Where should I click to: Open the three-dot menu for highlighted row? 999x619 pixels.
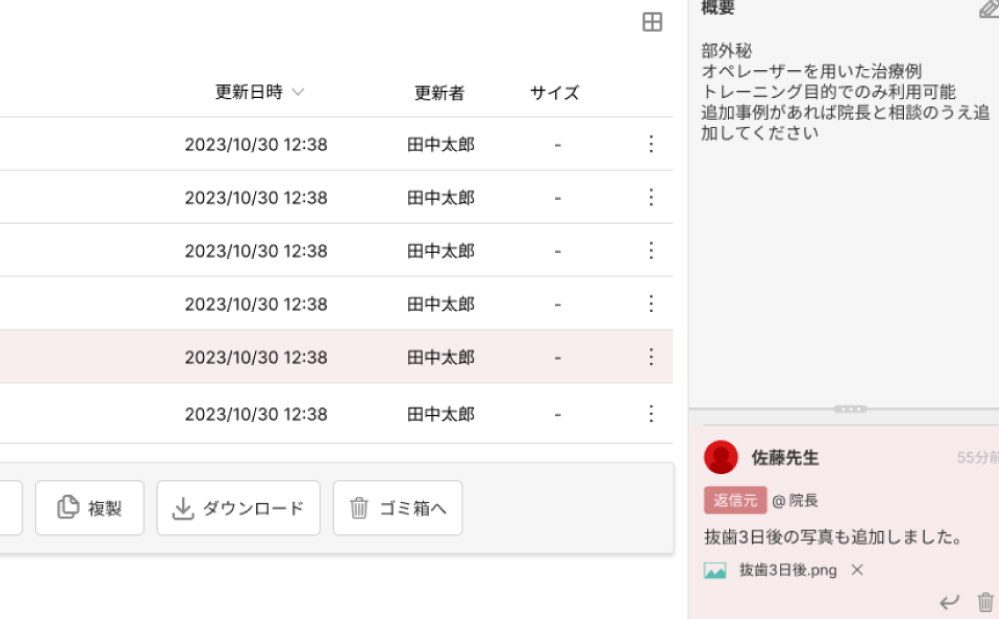point(651,357)
